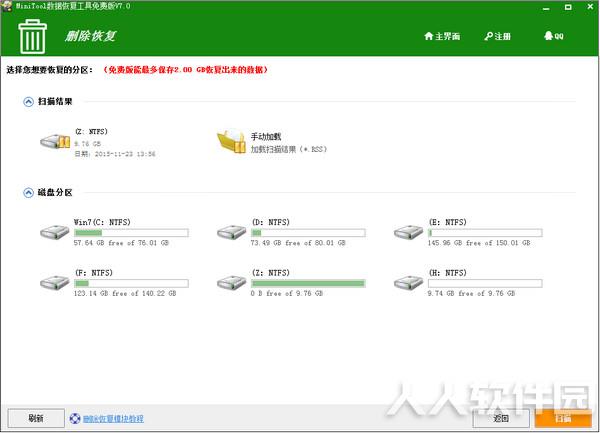Screen dimensions: 600x433
Task: Close the MiniTool window
Action: [x=590, y=7]
